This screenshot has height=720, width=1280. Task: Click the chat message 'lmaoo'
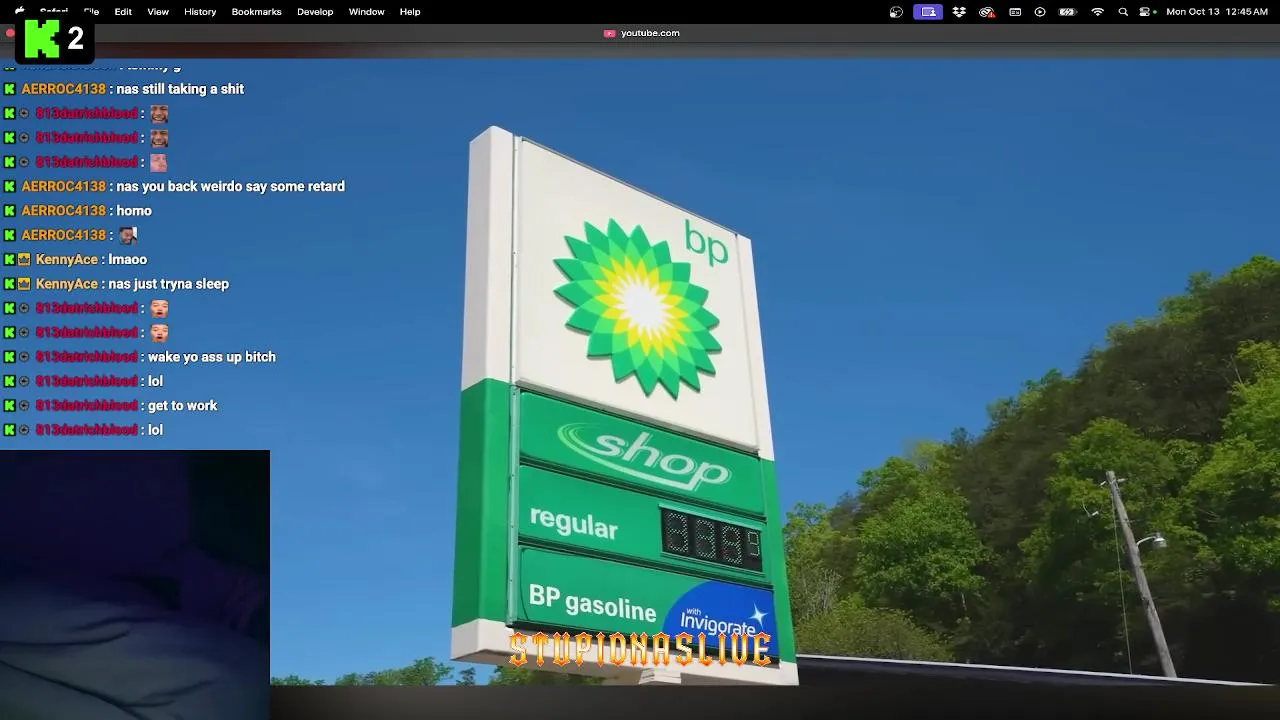[x=128, y=260]
